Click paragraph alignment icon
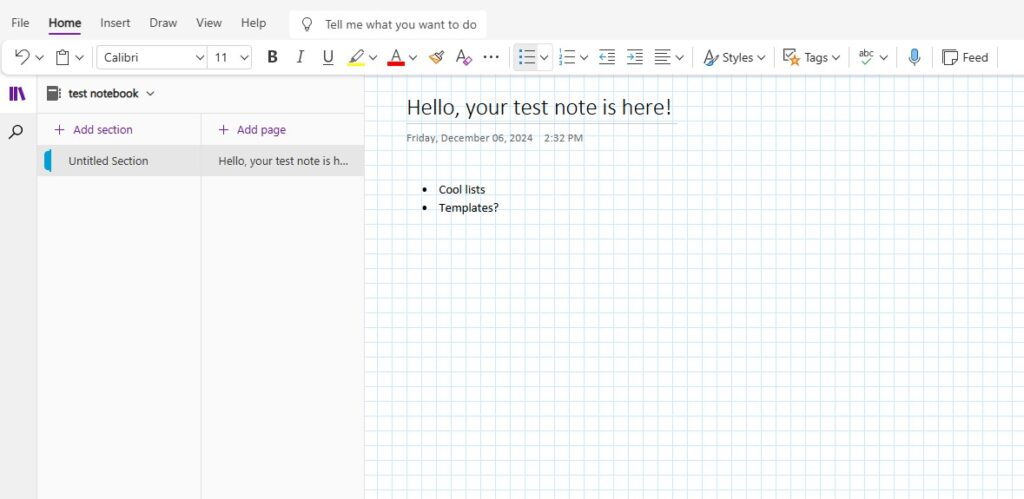Screen dimensions: 1024x499 click(x=662, y=57)
